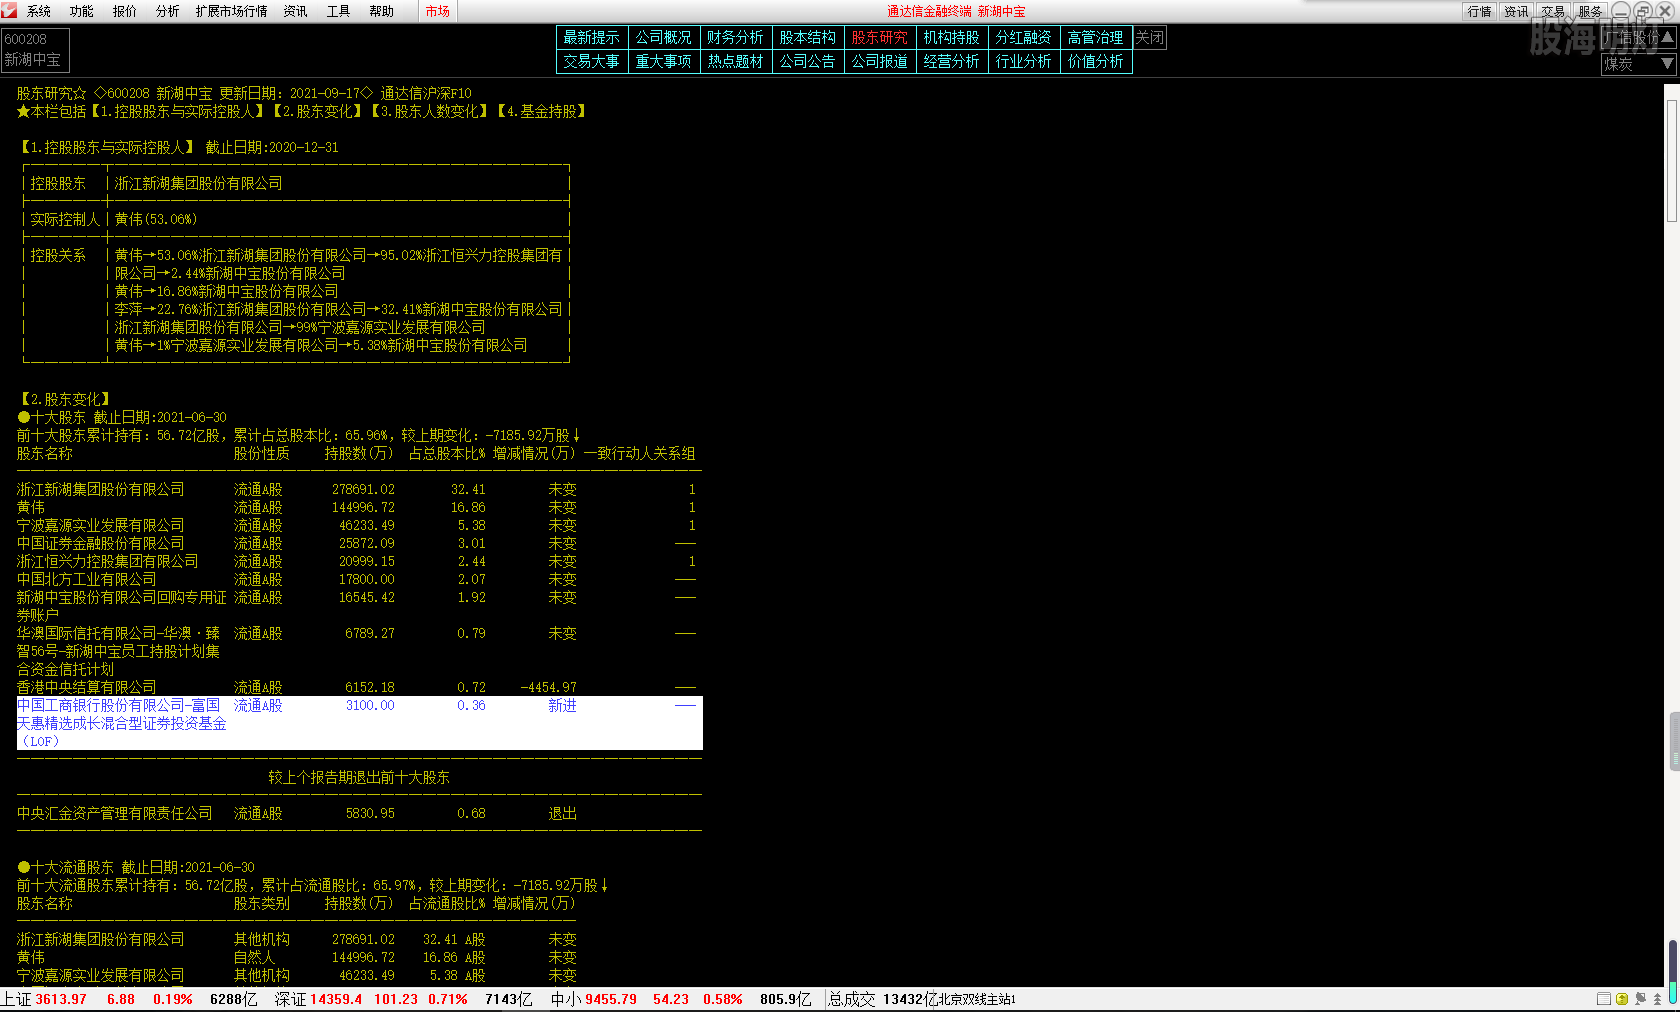This screenshot has height=1012, width=1680.
Task: Click 北京双线主站1 server status text
Action: 976,999
